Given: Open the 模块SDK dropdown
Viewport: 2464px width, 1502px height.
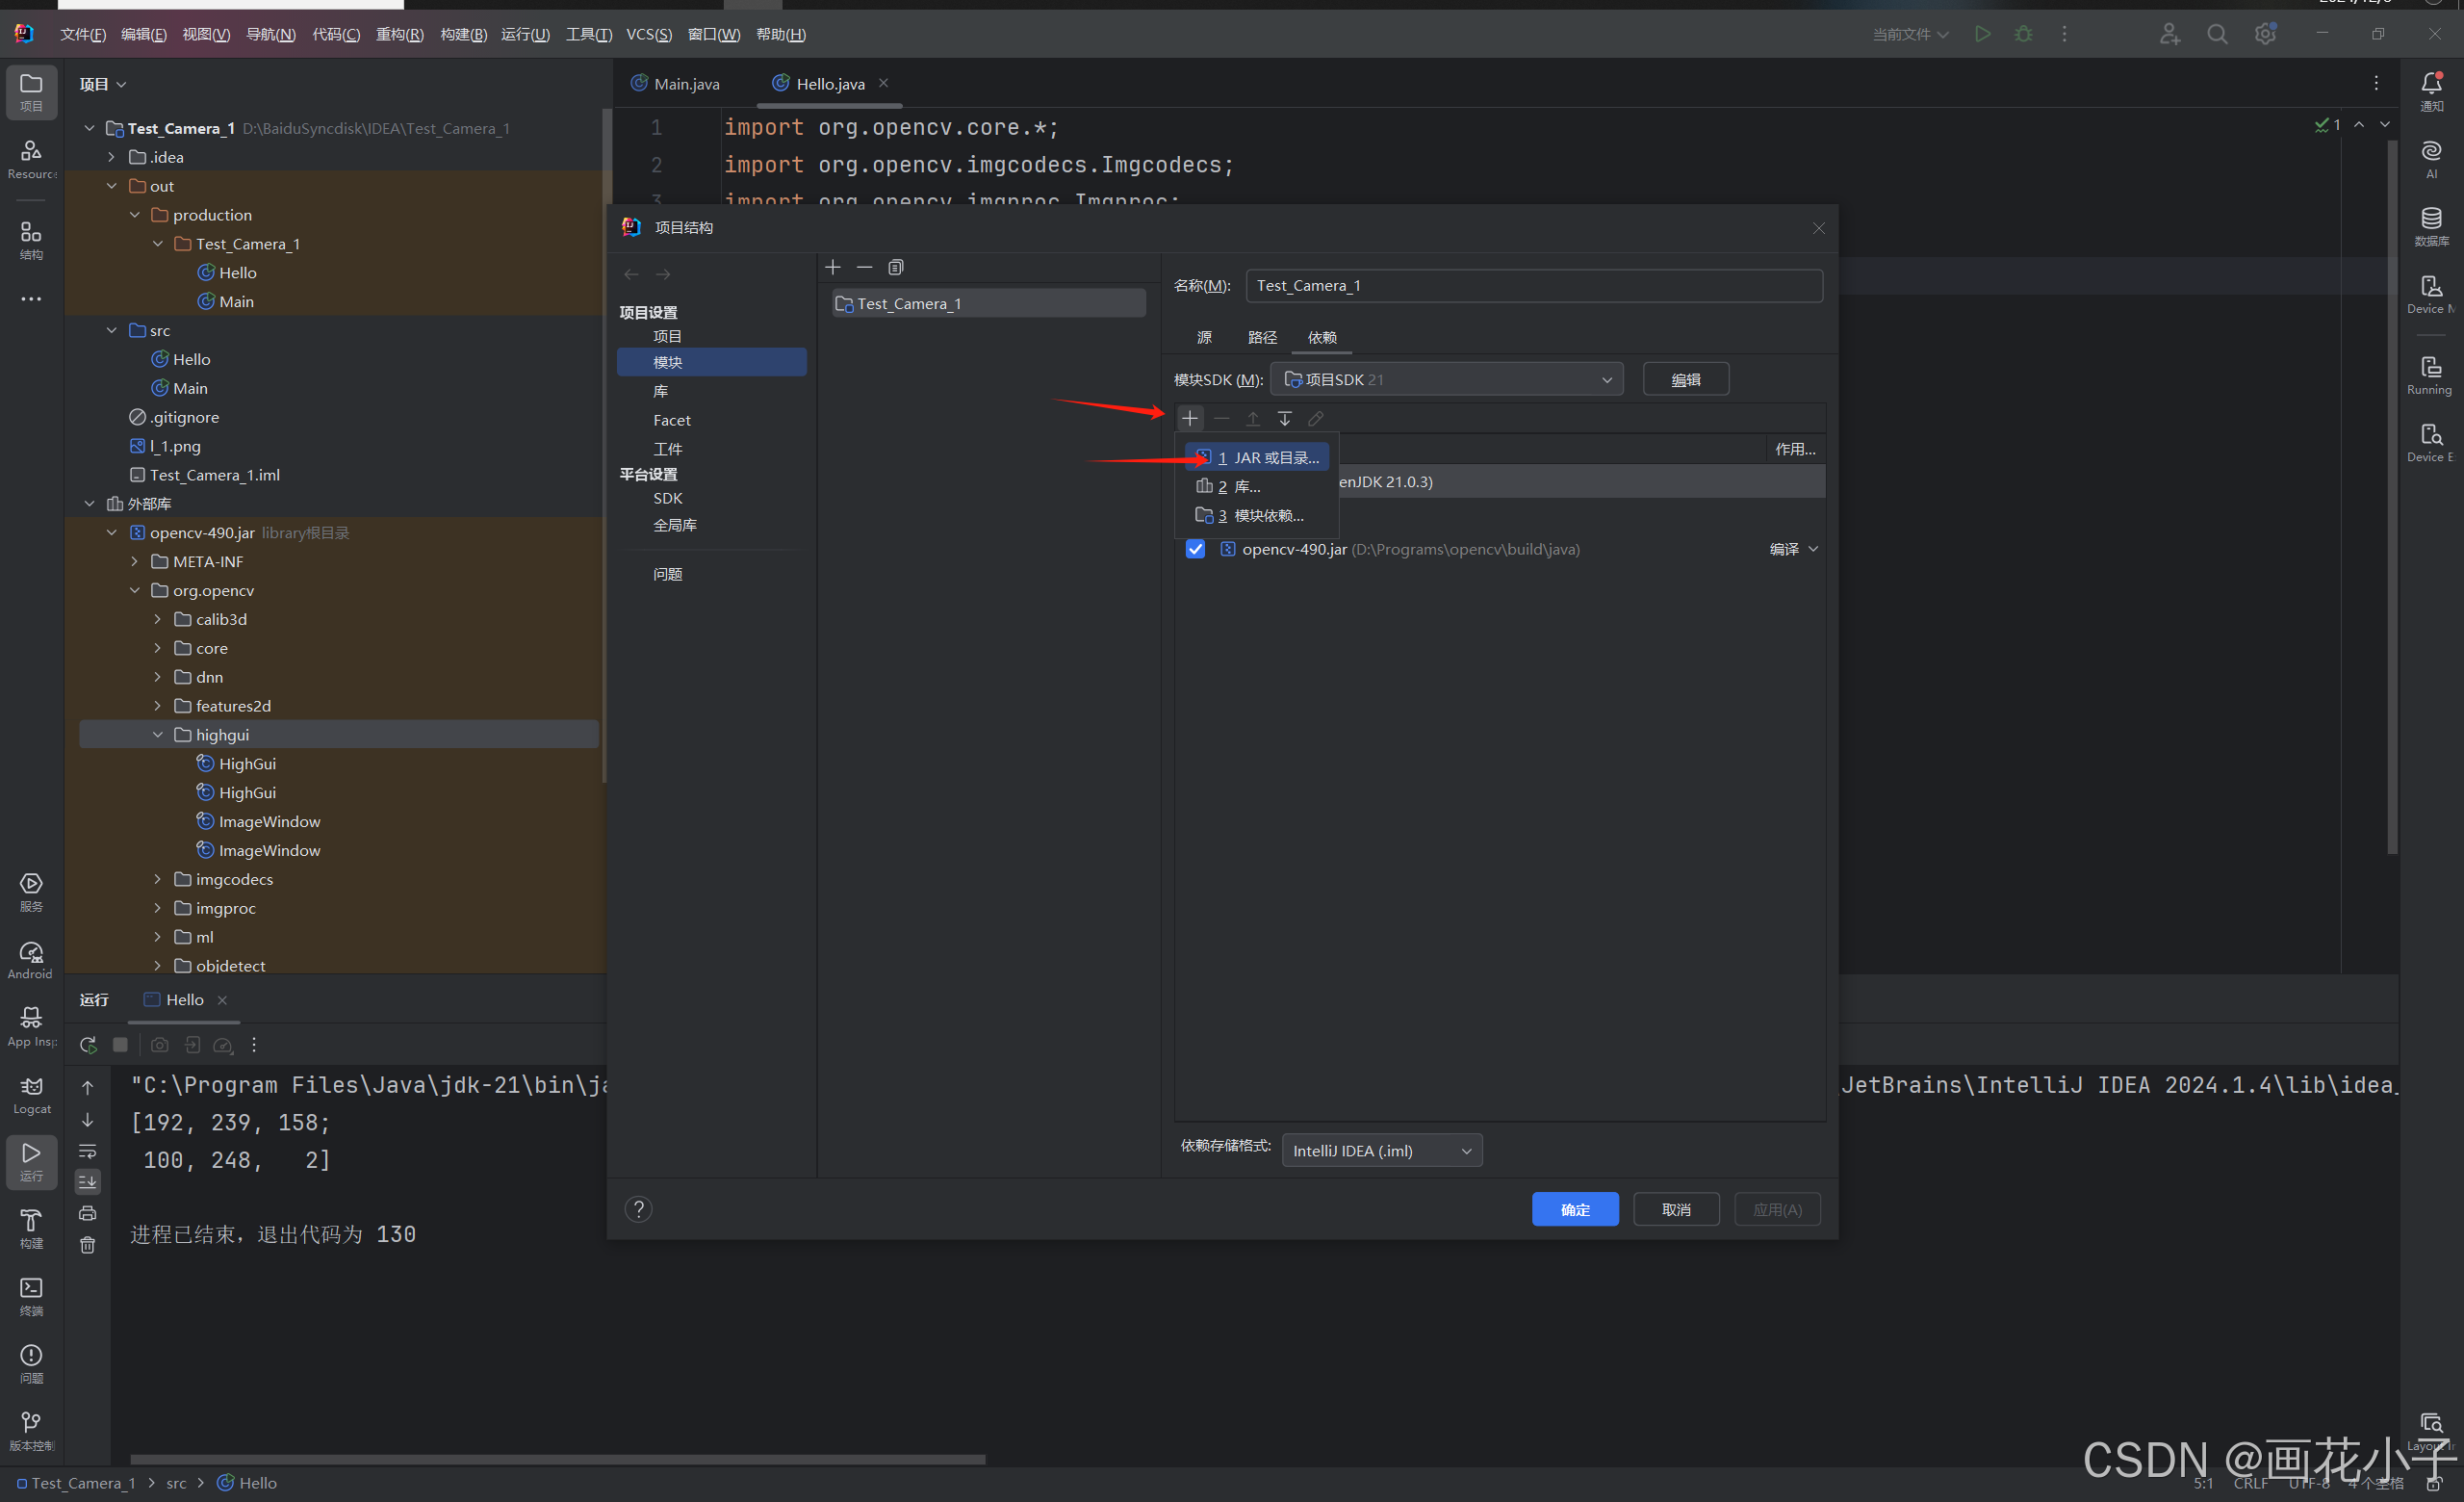Looking at the screenshot, I should (1606, 379).
